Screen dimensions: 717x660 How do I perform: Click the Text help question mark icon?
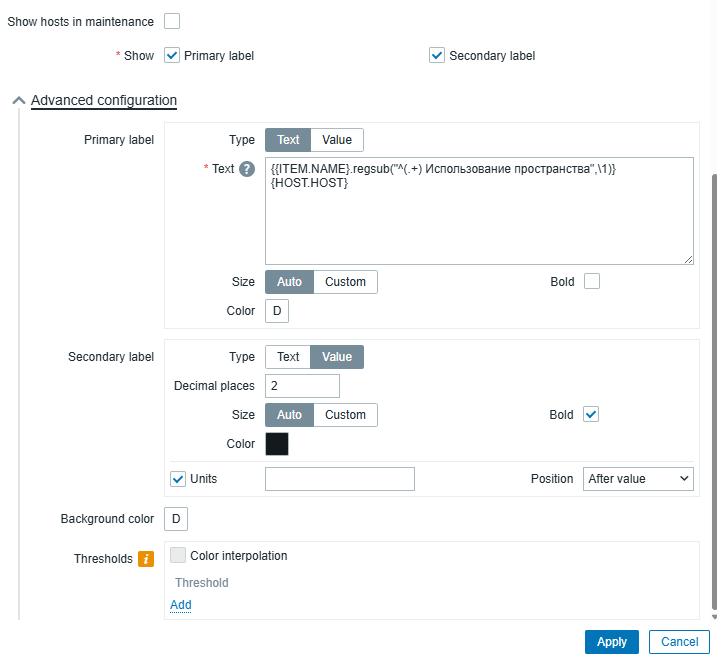[247, 169]
